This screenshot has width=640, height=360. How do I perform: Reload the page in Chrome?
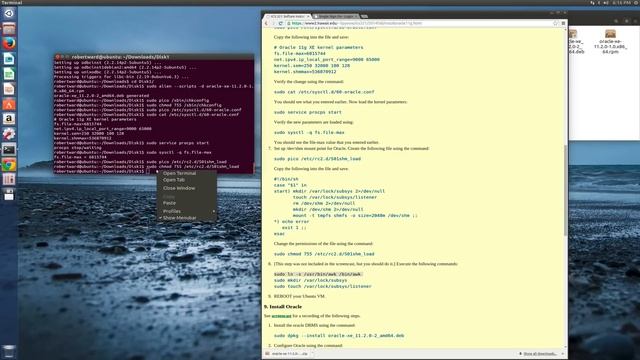(x=280, y=23)
